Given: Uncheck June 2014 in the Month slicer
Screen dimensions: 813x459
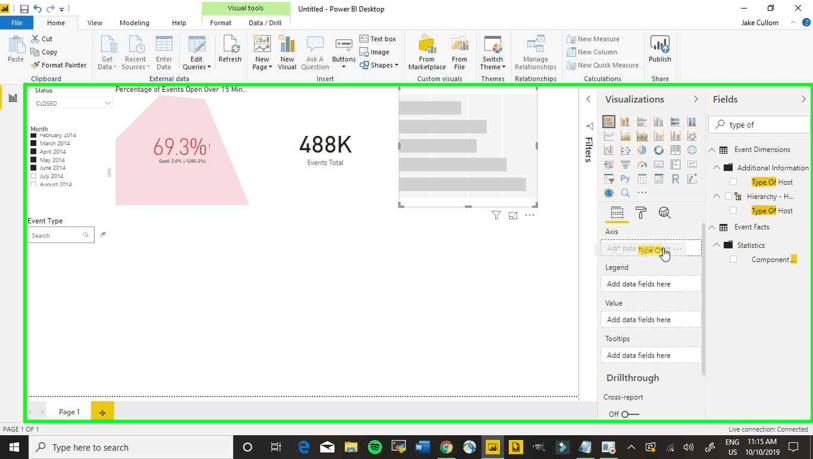Looking at the screenshot, I should 34,168.
